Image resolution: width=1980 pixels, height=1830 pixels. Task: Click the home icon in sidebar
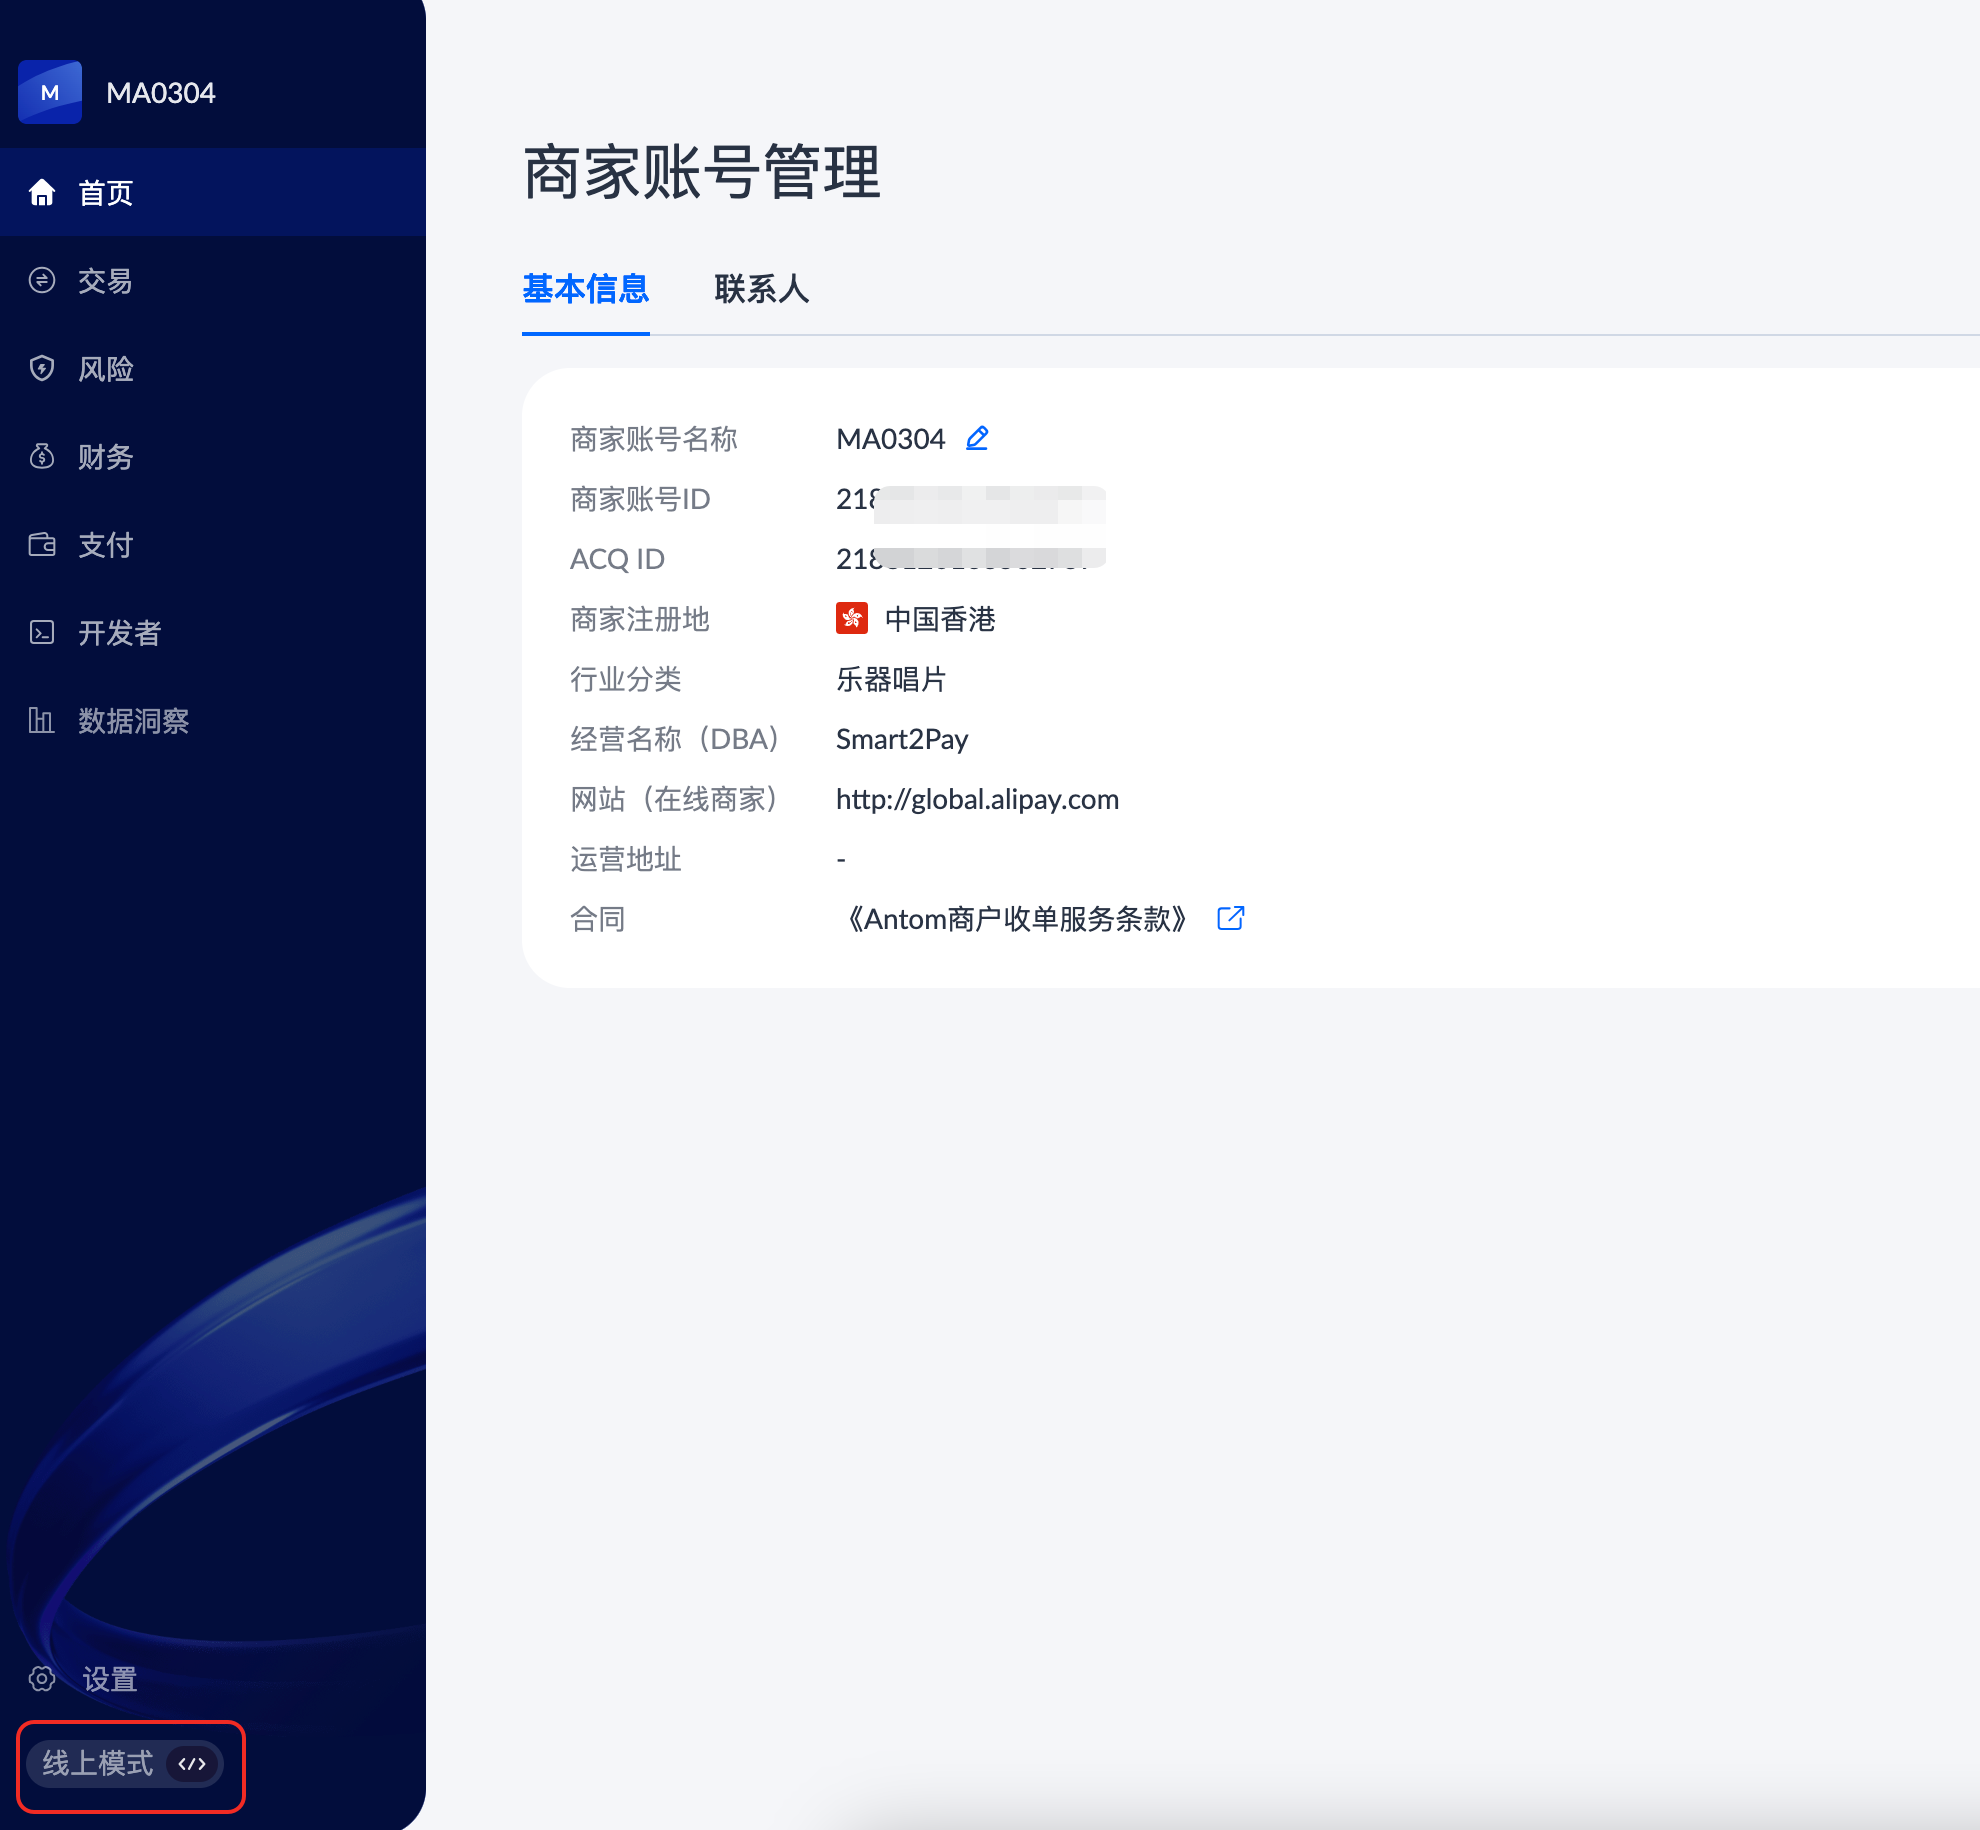point(42,192)
